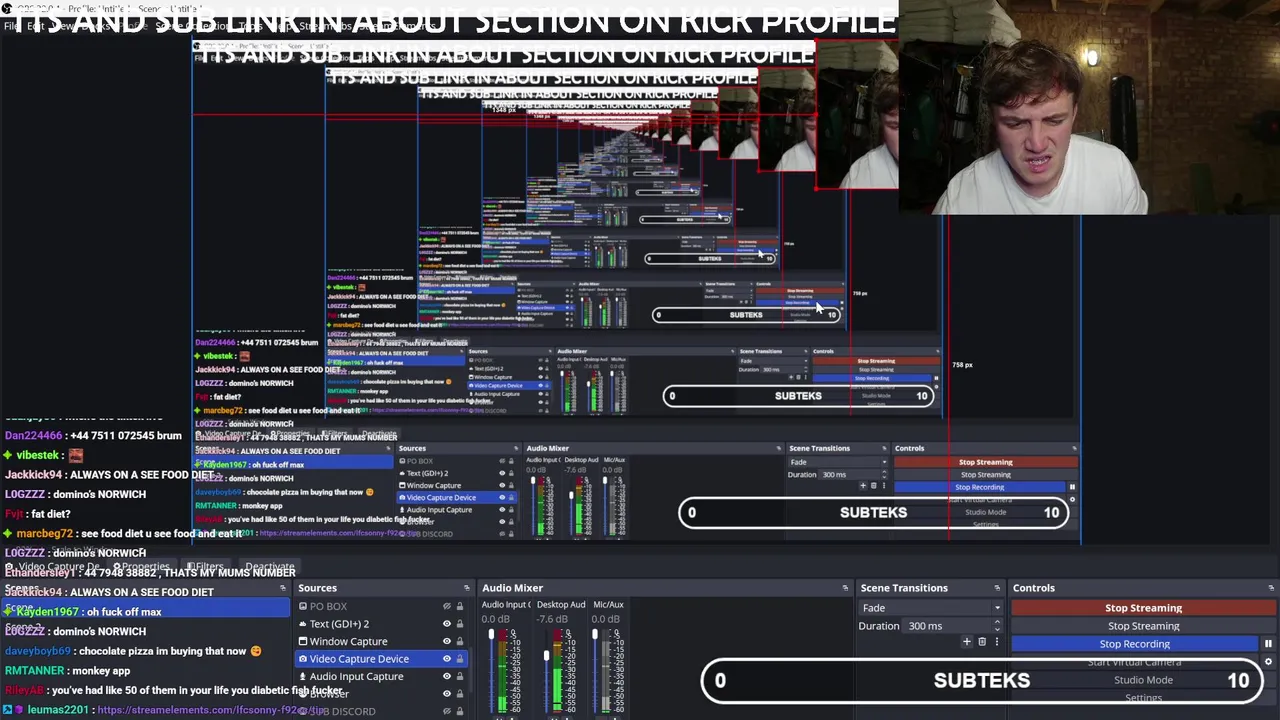
Task: Click the red Stop Streaming button
Action: (x=1143, y=608)
